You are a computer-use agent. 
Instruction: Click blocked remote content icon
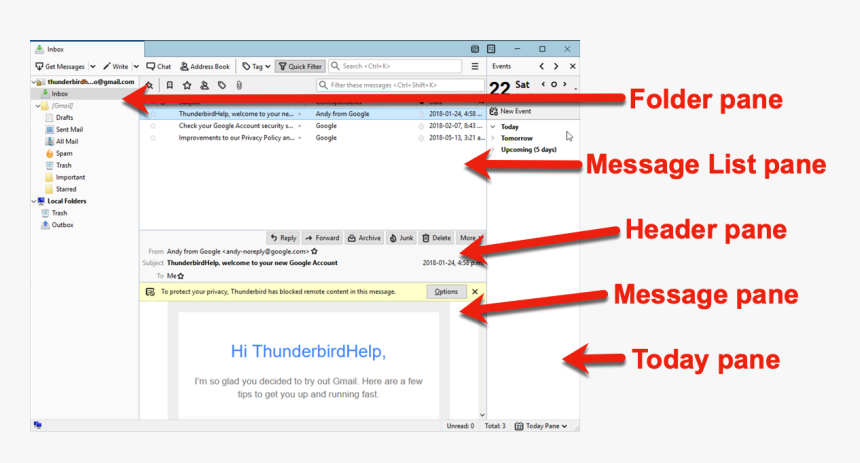point(150,292)
